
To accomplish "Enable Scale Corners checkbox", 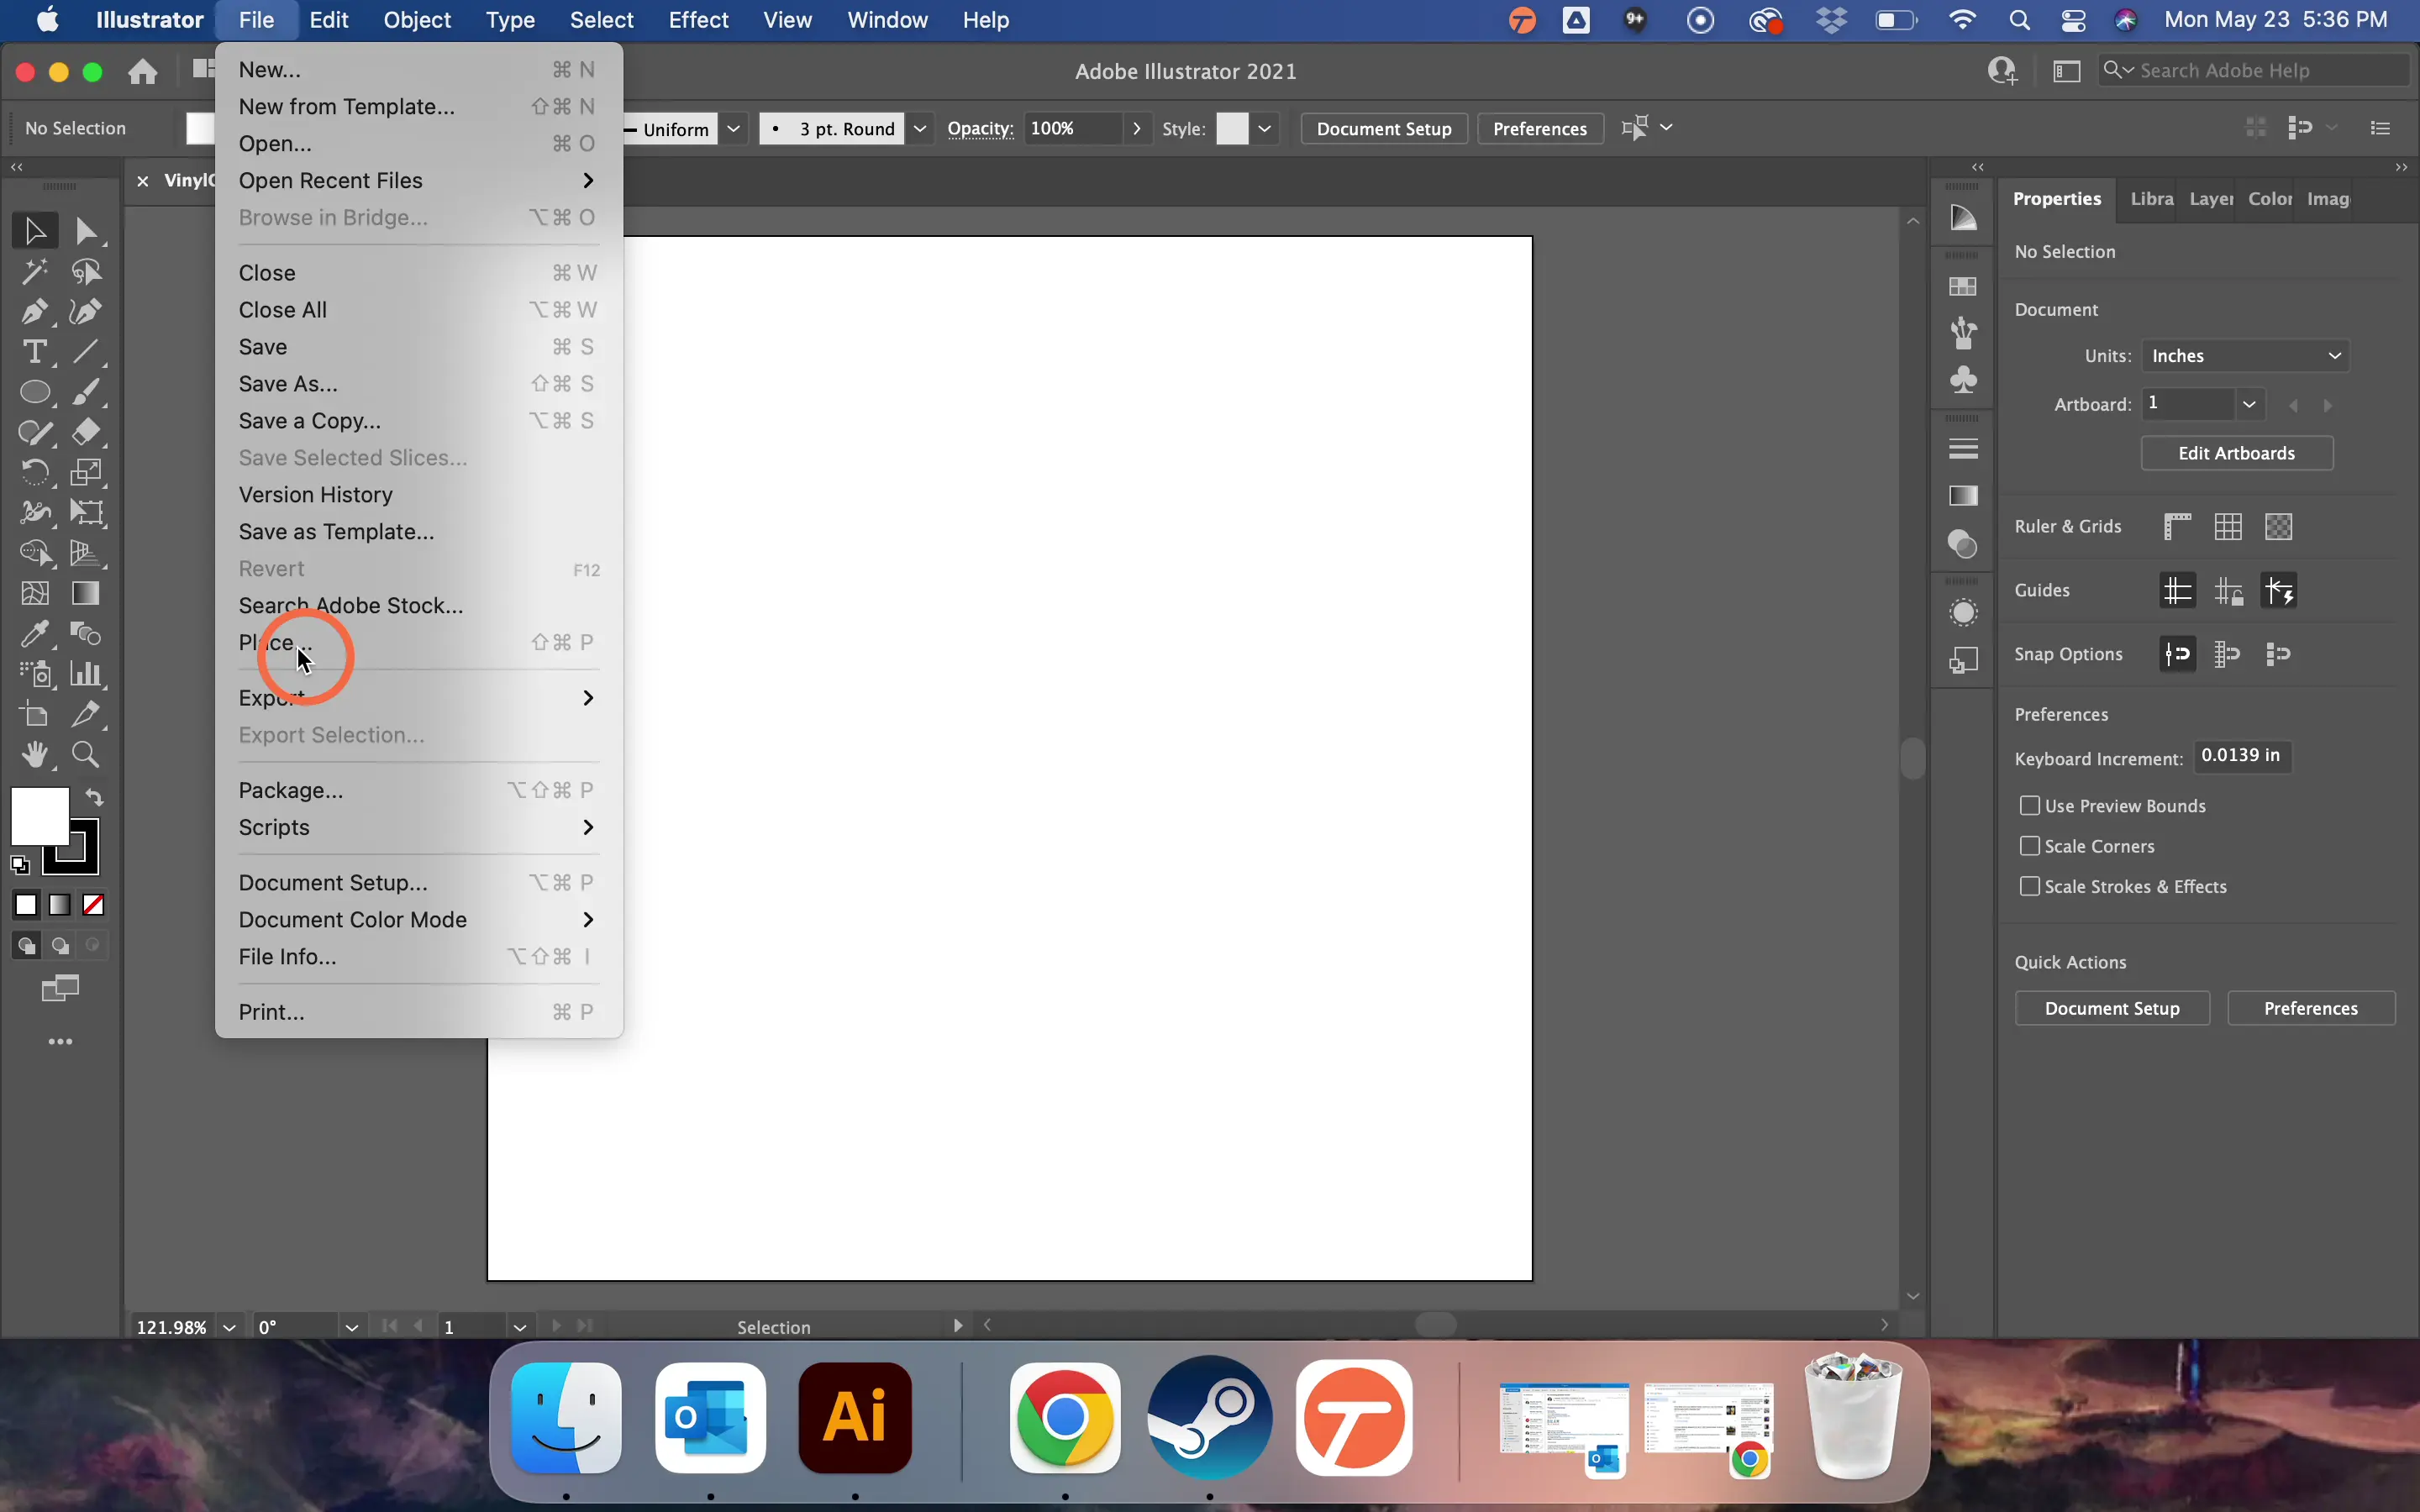I will coord(2030,846).
